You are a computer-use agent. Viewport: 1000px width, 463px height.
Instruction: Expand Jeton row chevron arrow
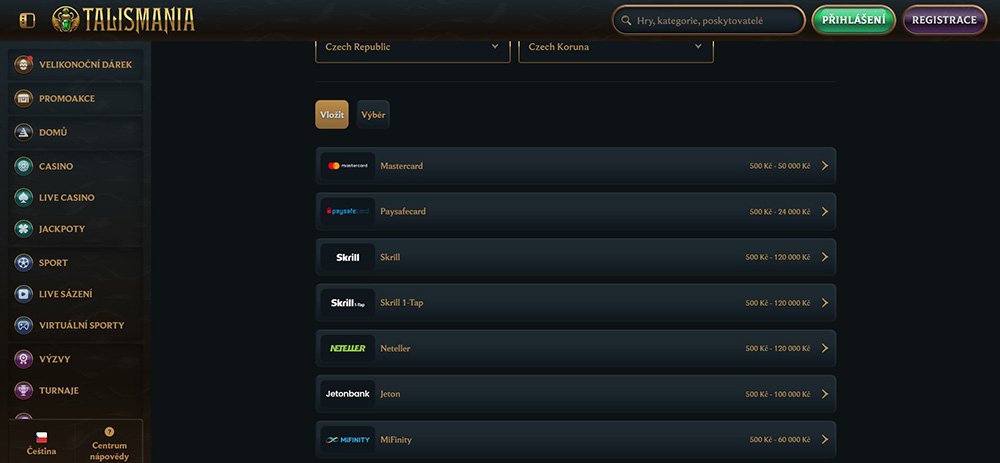click(x=825, y=394)
